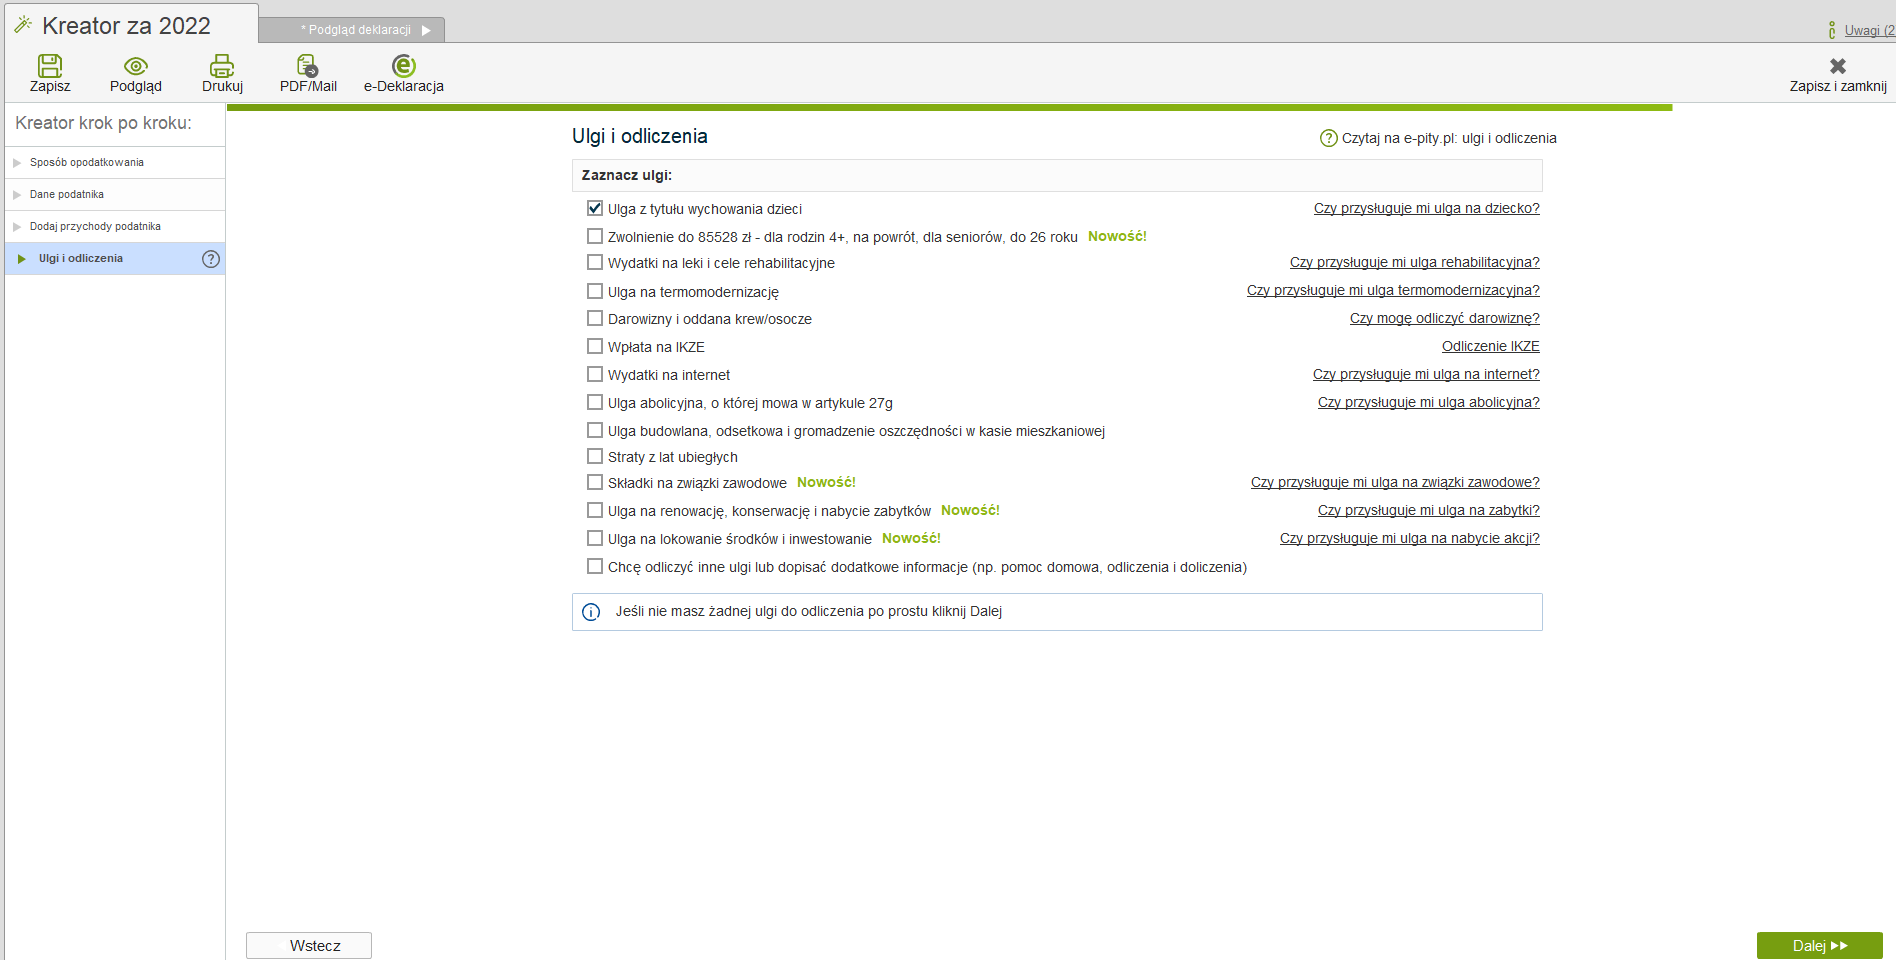Click help icon beside Ulgi i odliczenia

coord(211,259)
